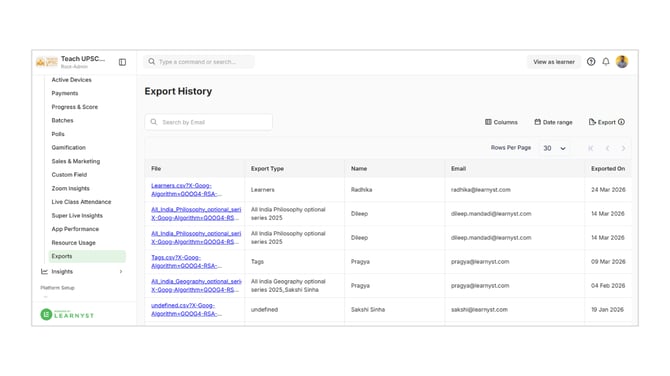This screenshot has width=670, height=376.
Task: Select Exports in sidebar
Action: pos(87,256)
